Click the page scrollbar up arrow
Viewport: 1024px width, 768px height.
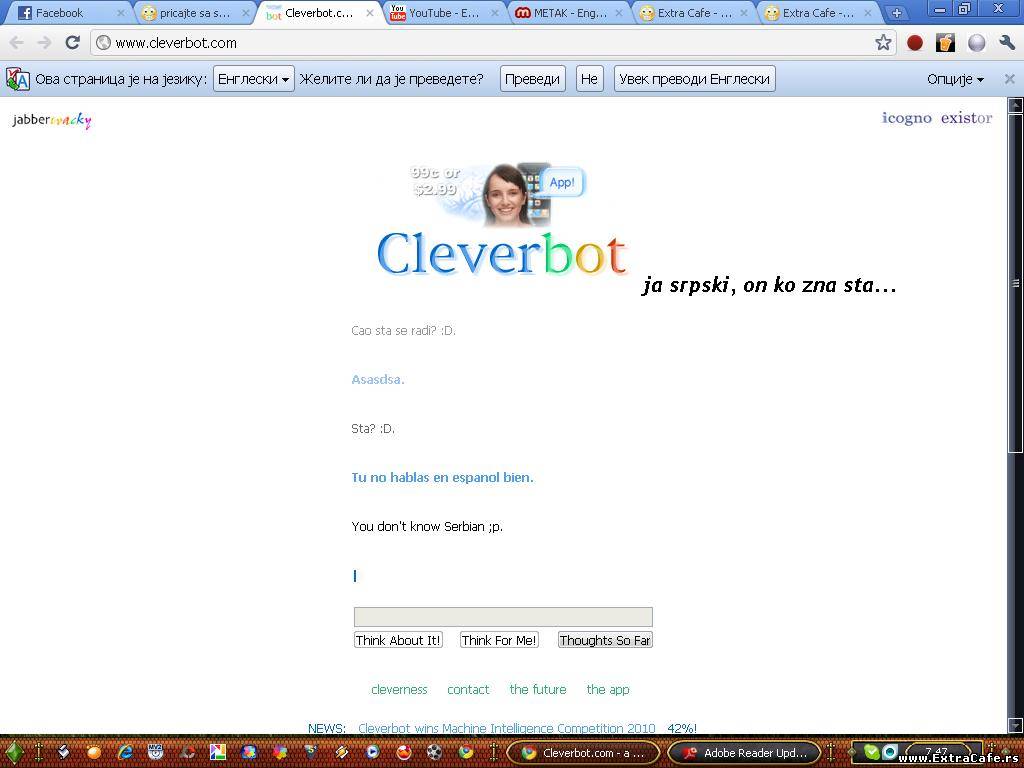[1016, 104]
